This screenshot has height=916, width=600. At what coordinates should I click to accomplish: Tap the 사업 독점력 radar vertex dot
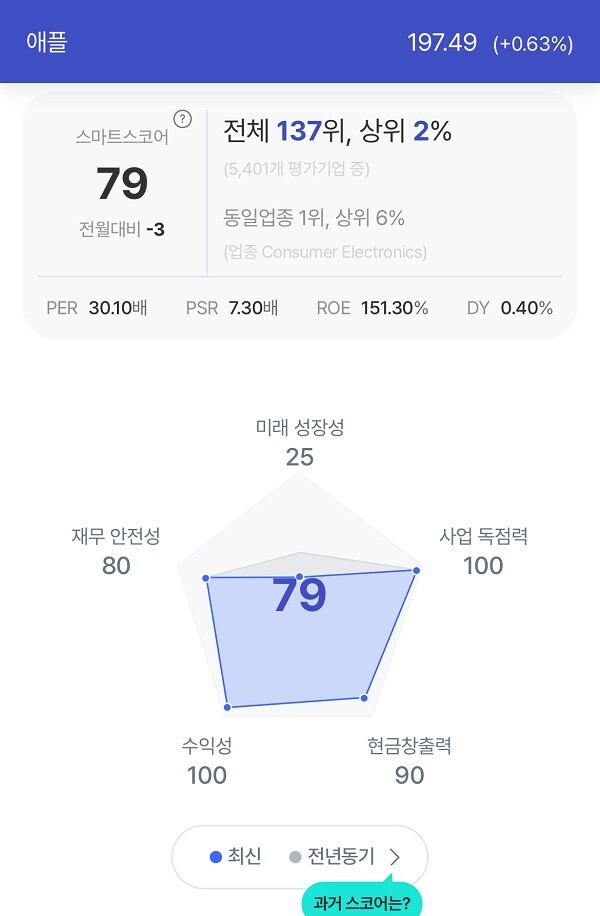(x=416, y=570)
